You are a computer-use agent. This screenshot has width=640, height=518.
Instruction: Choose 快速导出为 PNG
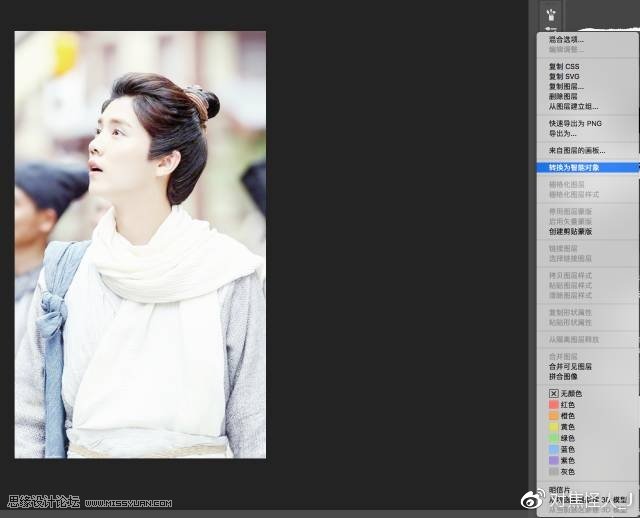575,123
